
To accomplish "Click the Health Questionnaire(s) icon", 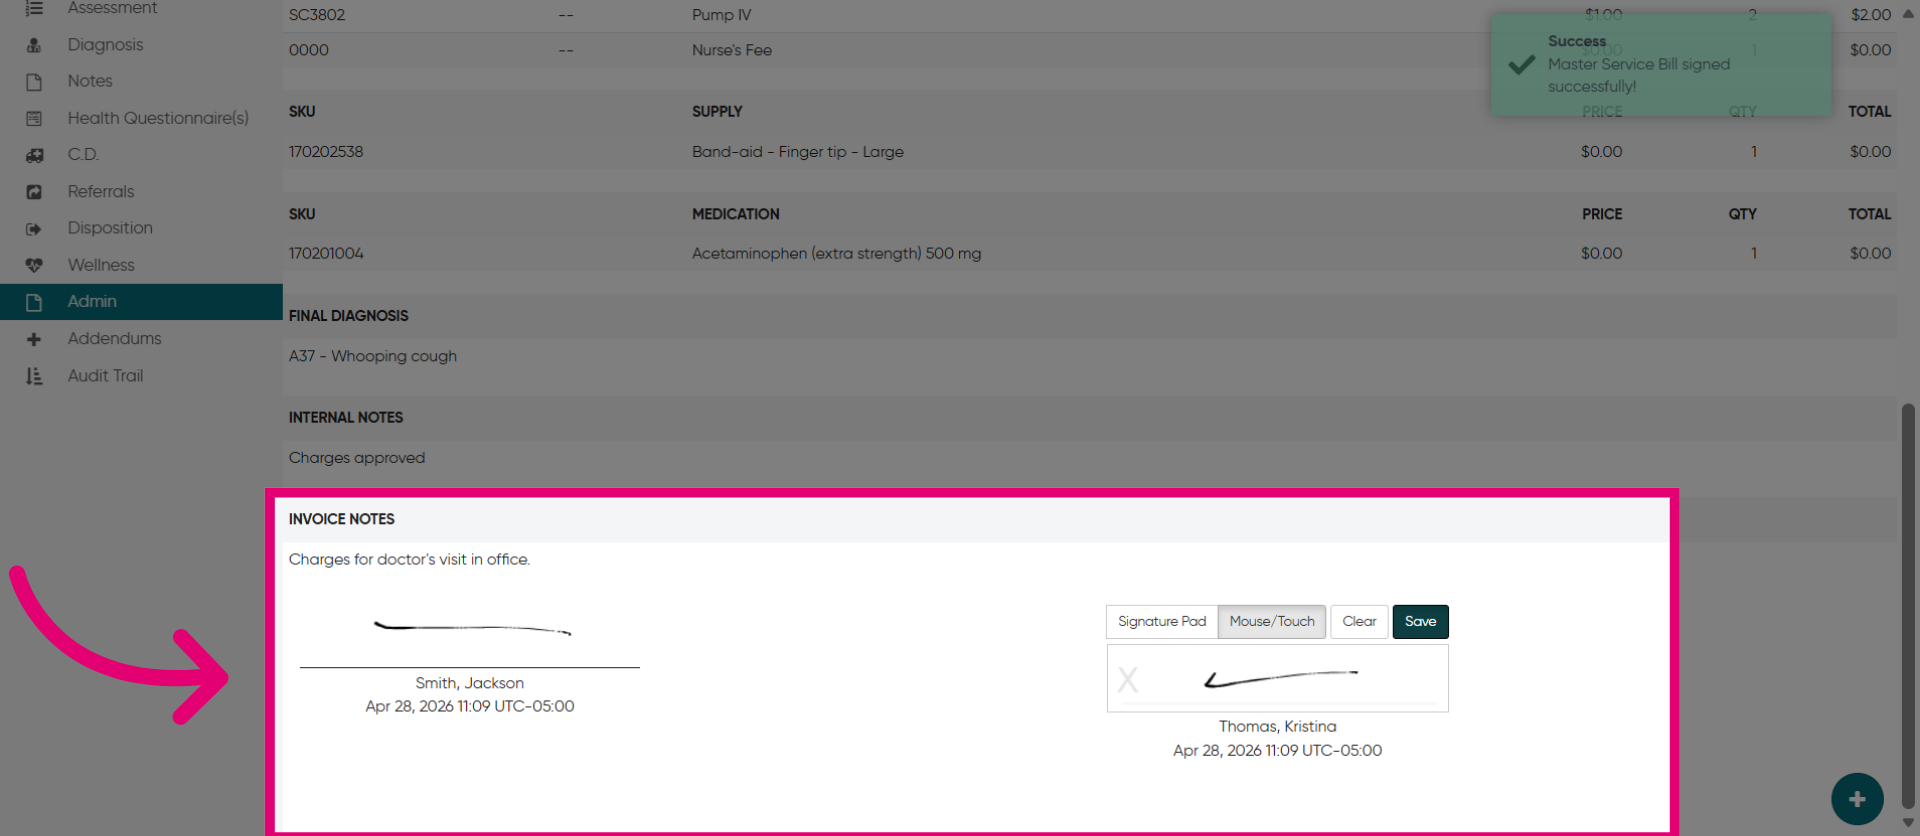I will [x=34, y=118].
